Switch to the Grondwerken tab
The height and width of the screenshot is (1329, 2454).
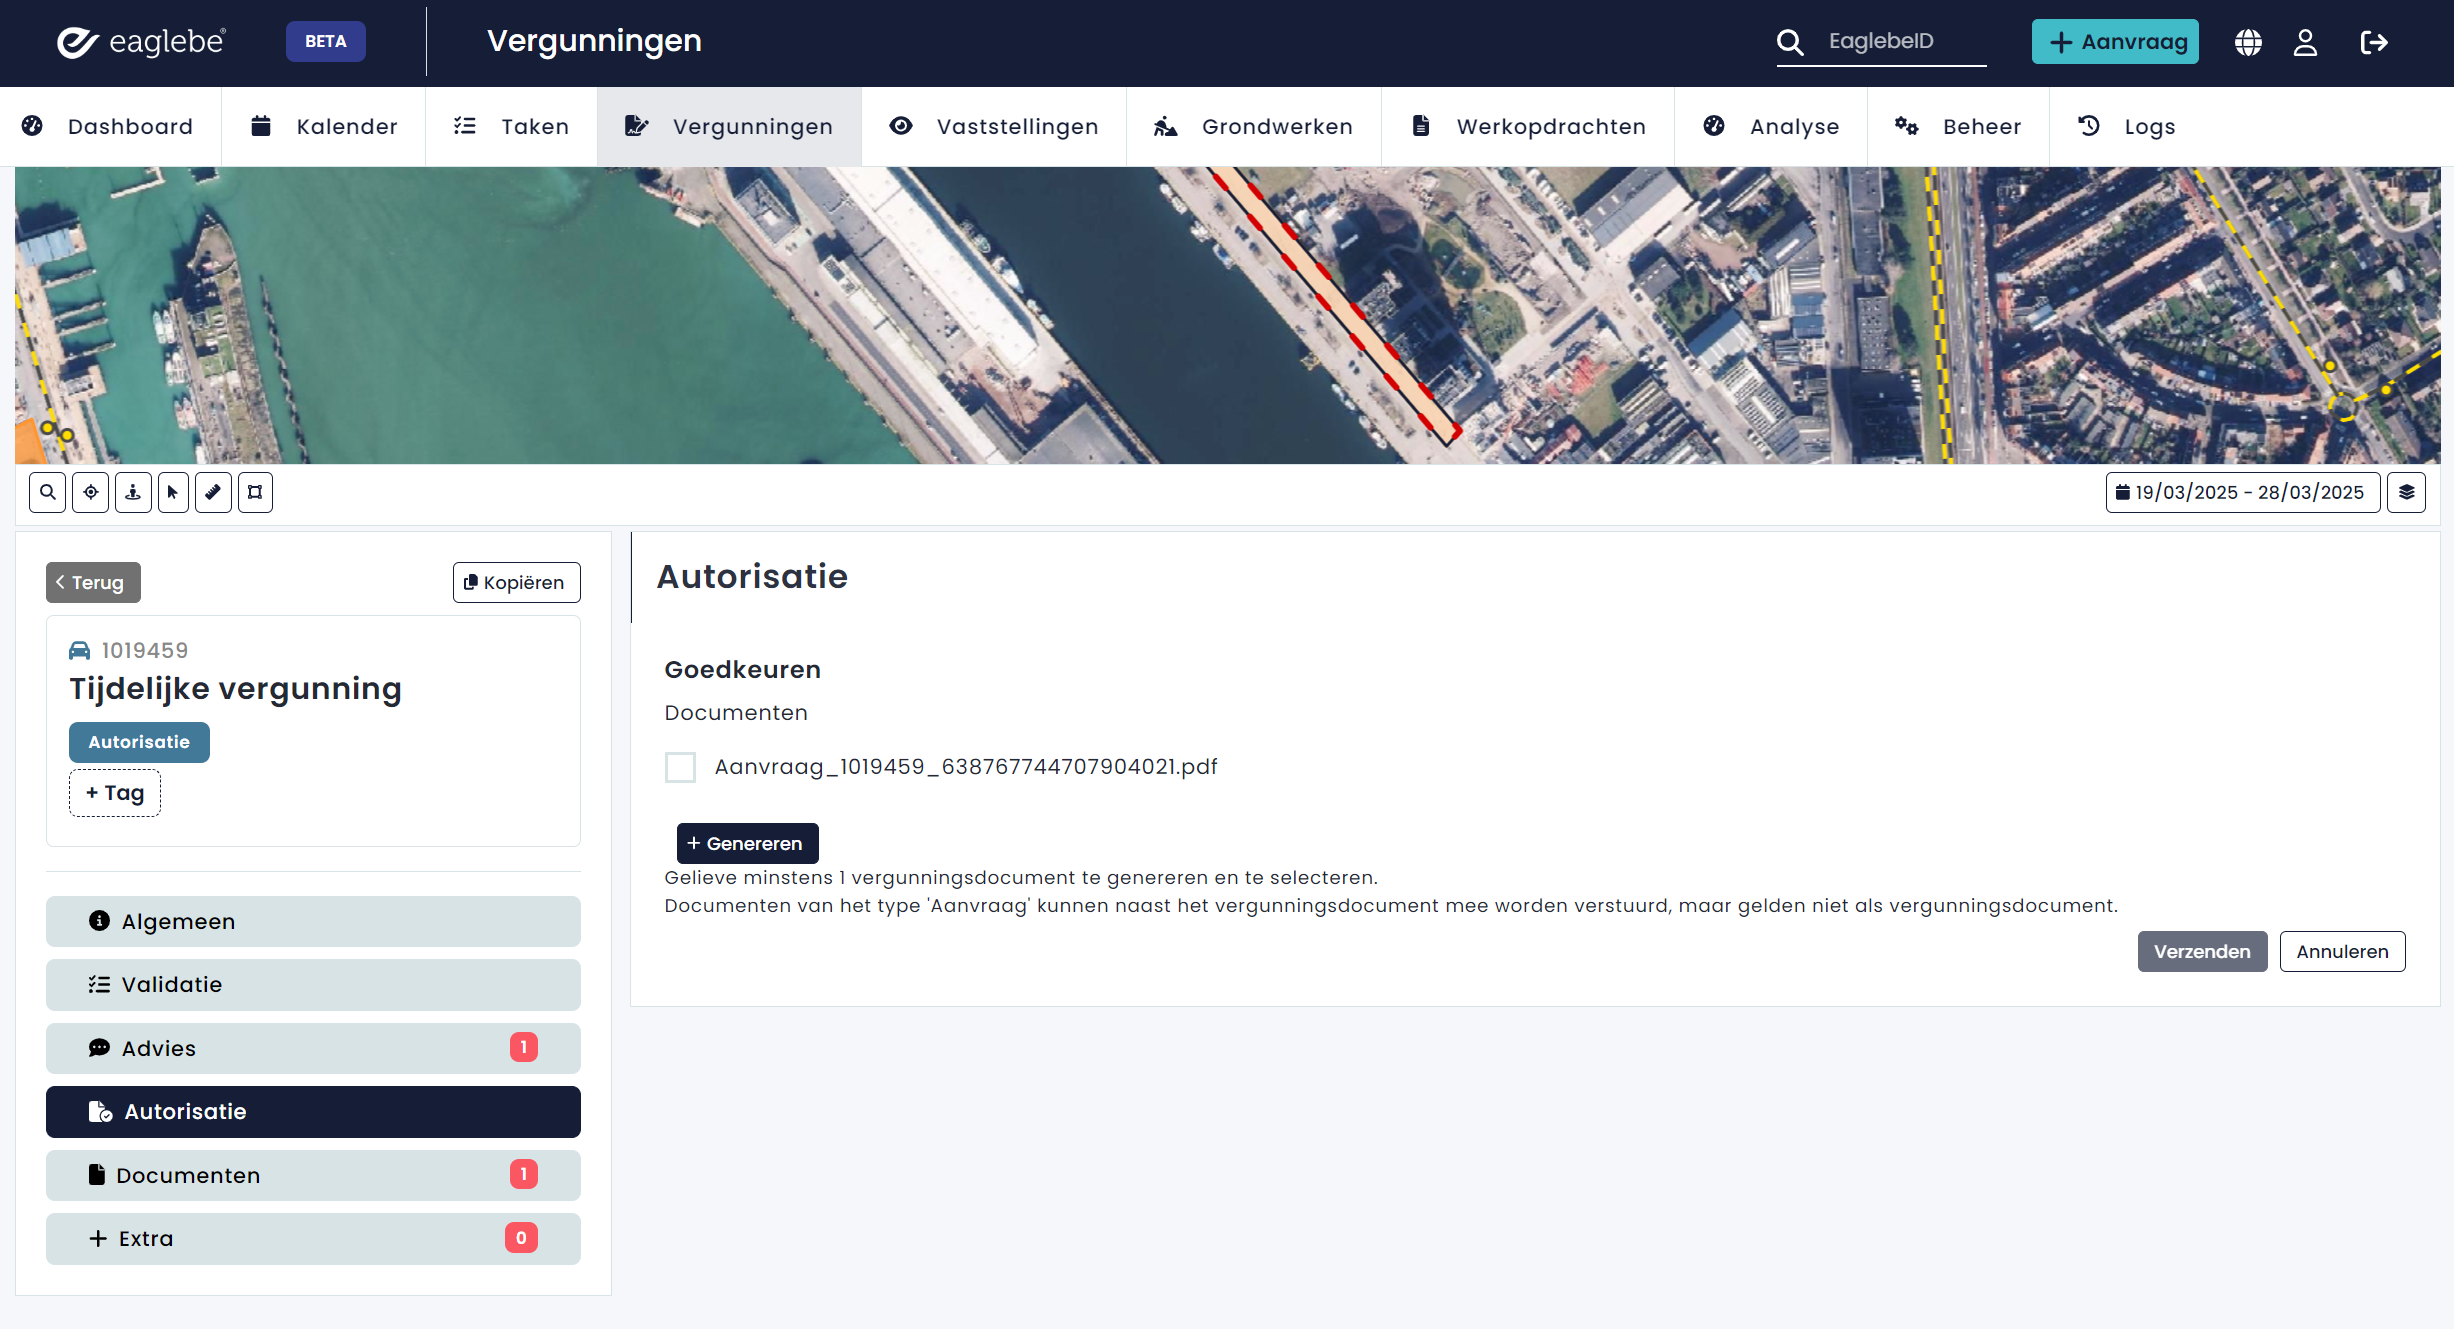click(1253, 126)
